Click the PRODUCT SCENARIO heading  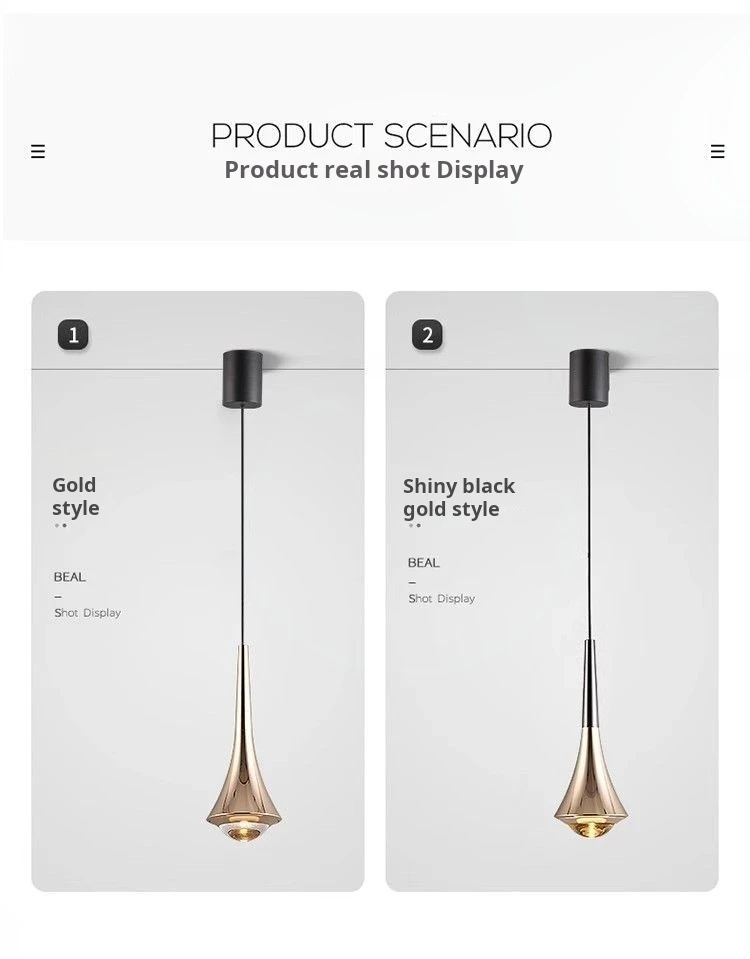pos(381,136)
